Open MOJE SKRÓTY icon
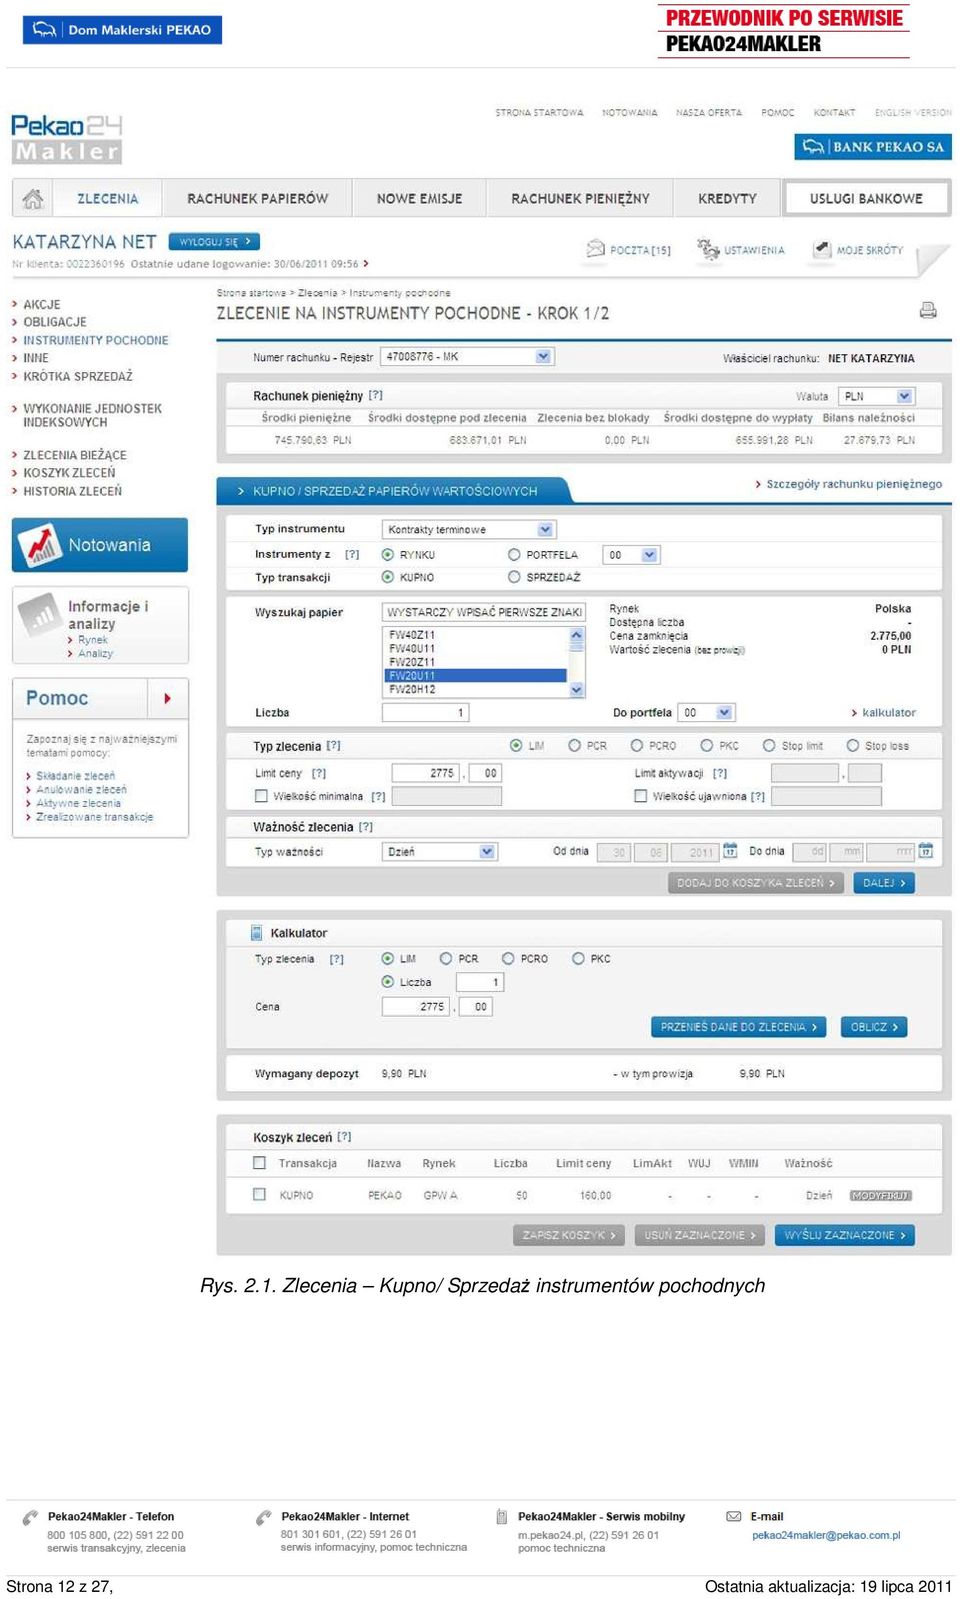 pos(822,249)
